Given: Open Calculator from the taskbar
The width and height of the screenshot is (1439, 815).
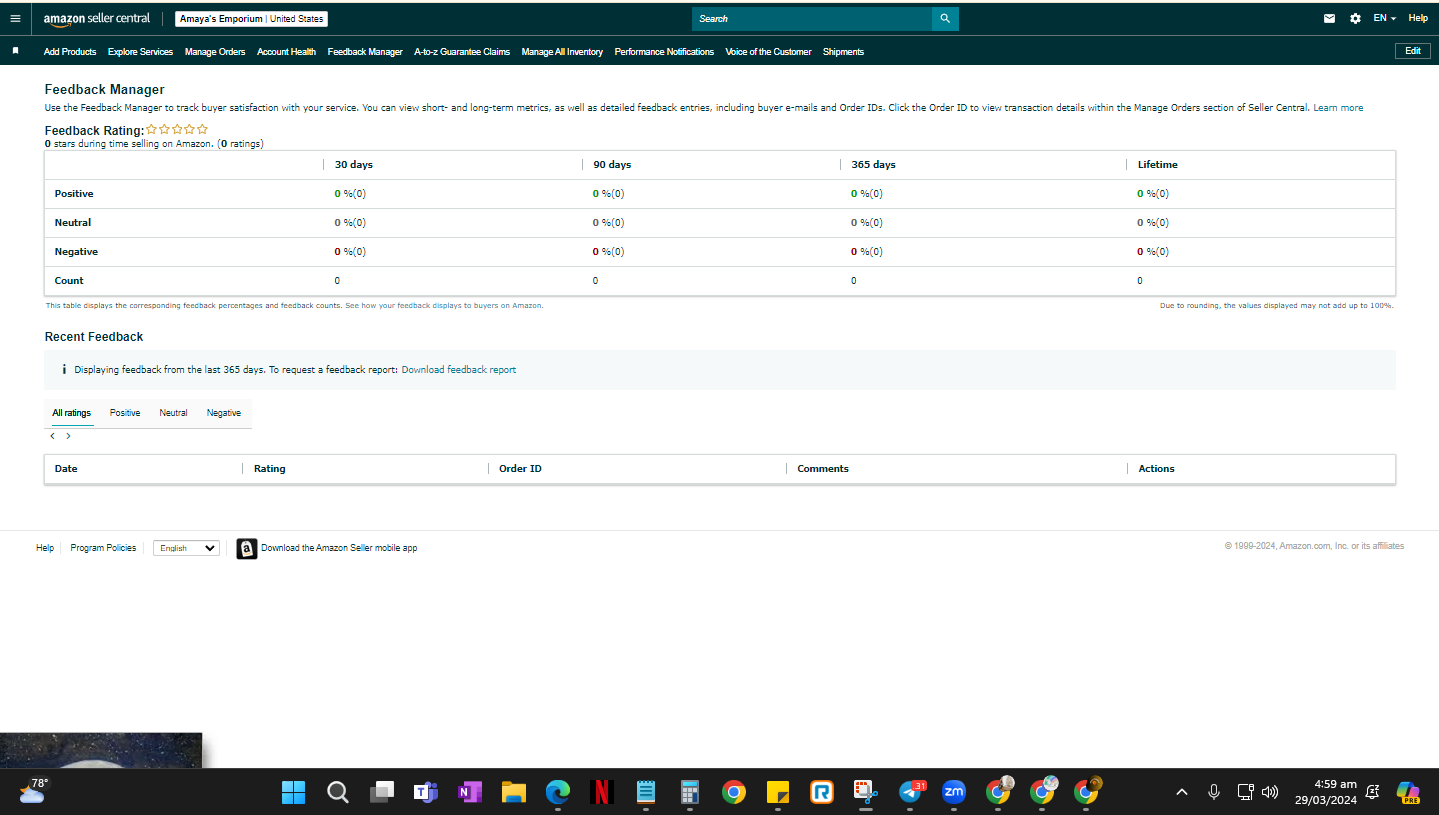Looking at the screenshot, I should 689,792.
